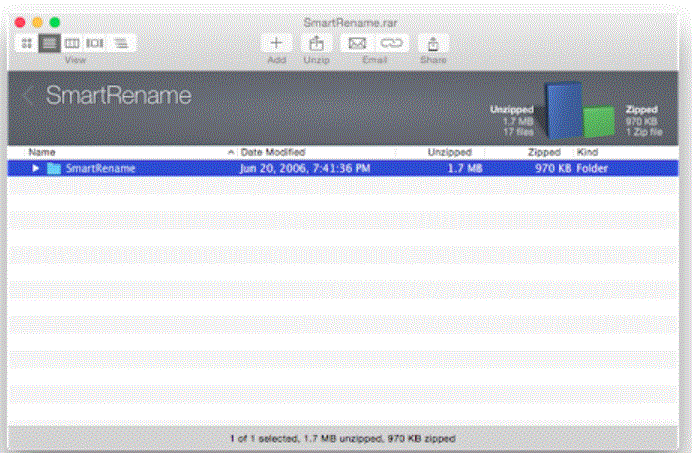The height and width of the screenshot is (460, 692).
Task: Minimize window with yellow button
Action: pyautogui.click(x=38, y=22)
